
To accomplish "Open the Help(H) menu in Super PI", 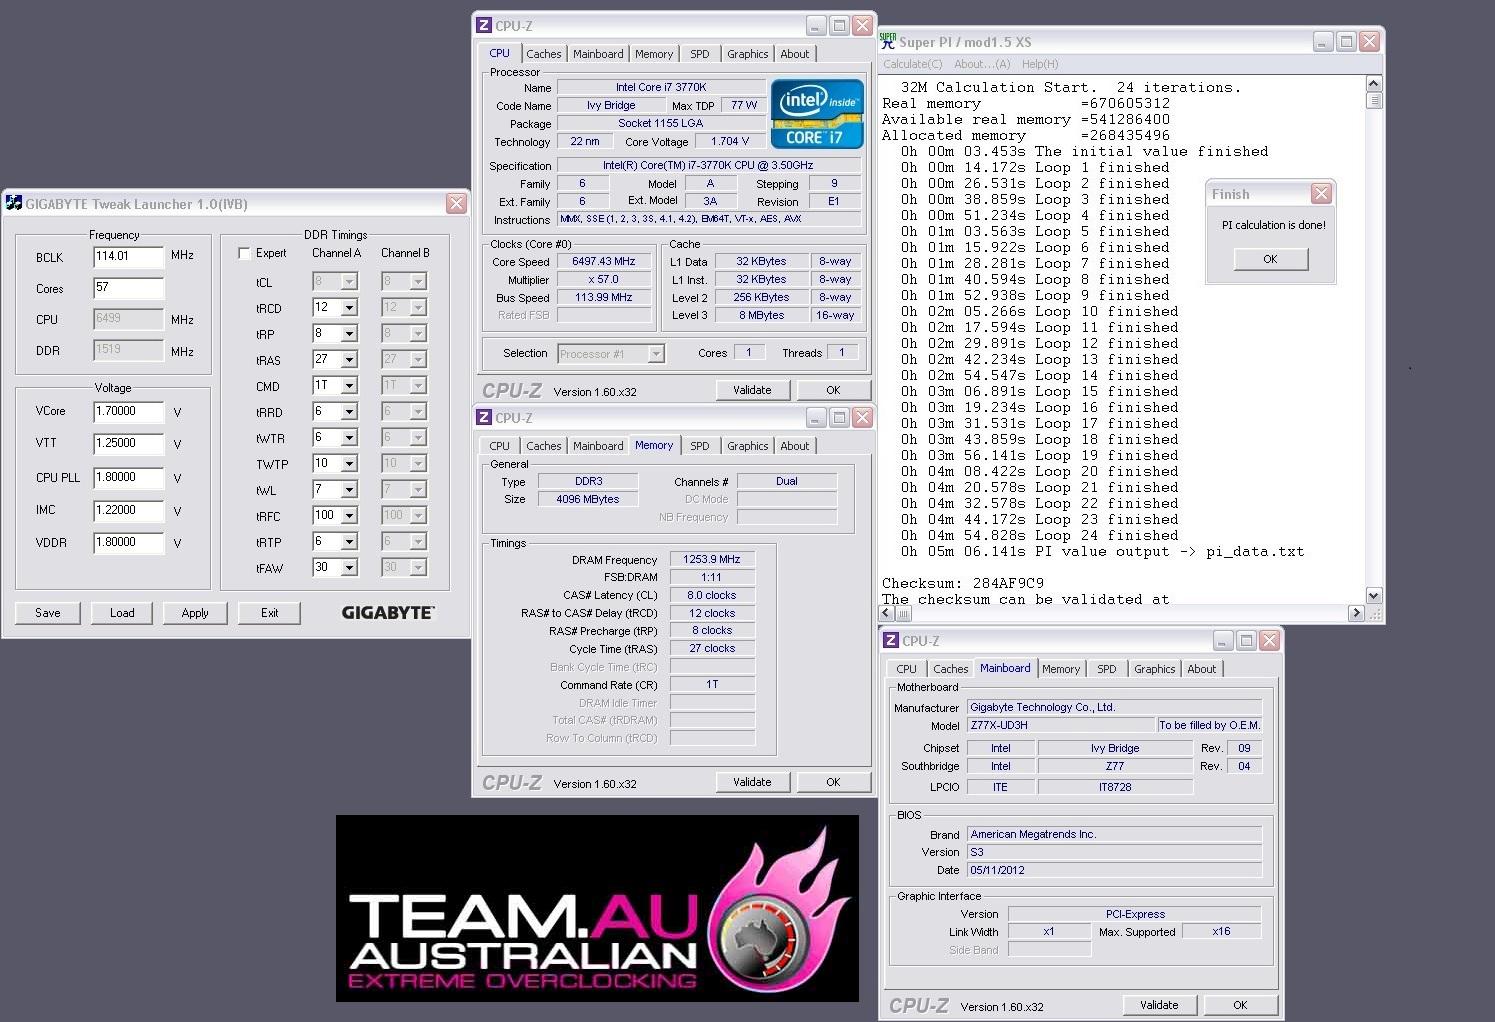I will click(x=1040, y=64).
